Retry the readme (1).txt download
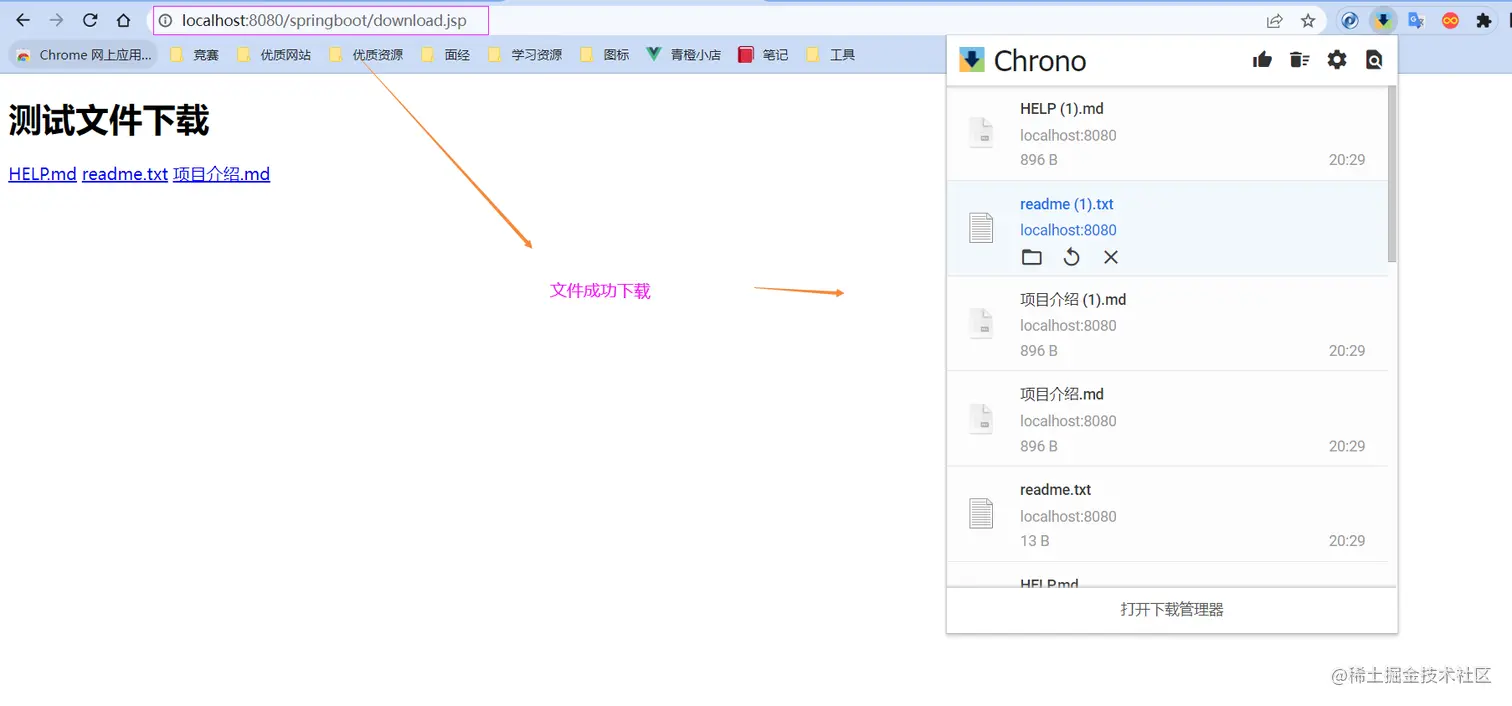This screenshot has width=1512, height=706. [x=1071, y=257]
